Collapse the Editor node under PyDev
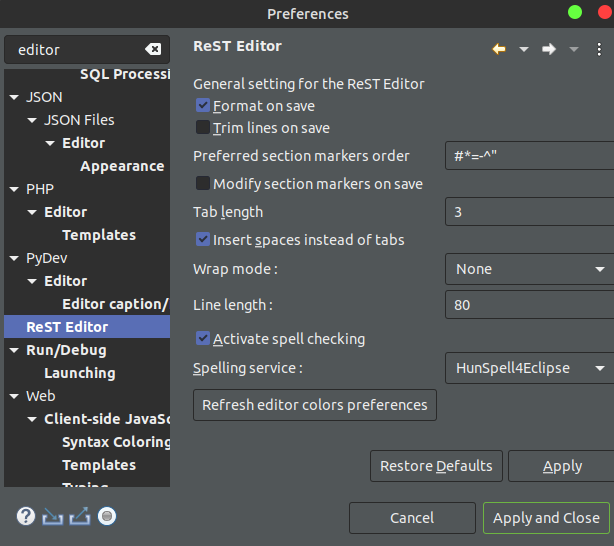 point(32,281)
